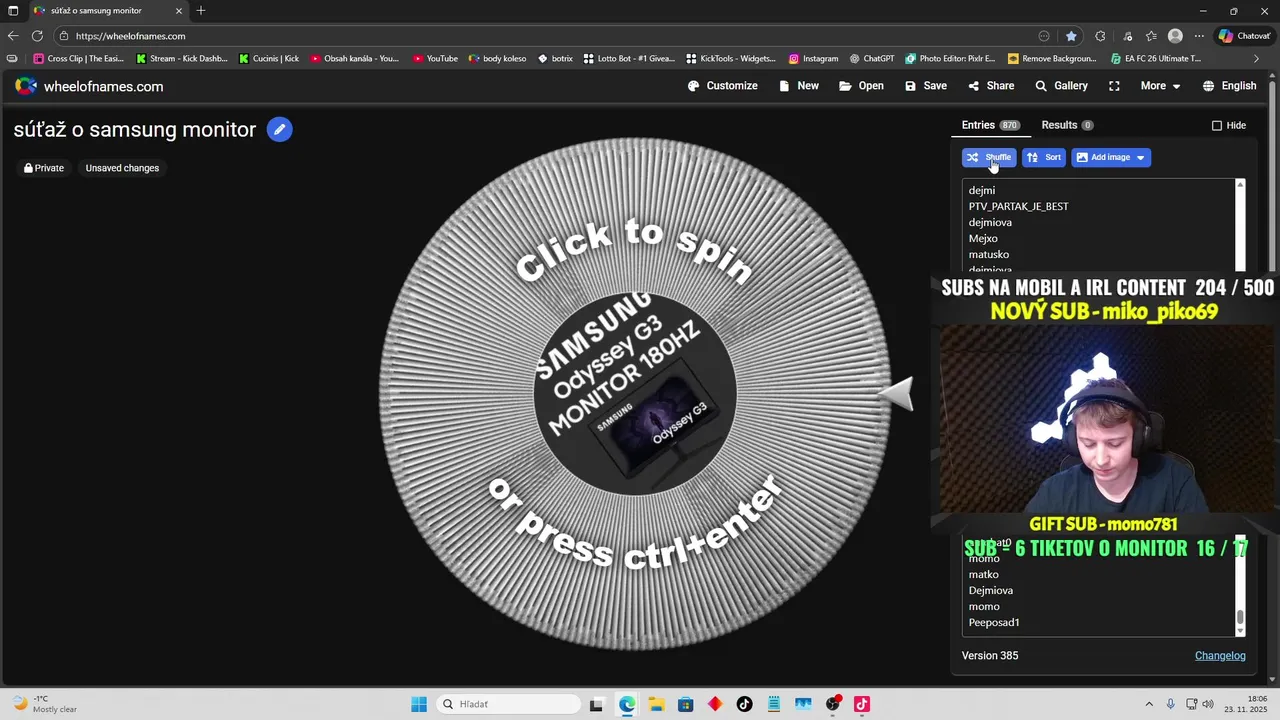Click the entries list scrollbar thumb
The image size is (1280, 720).
point(1240,618)
